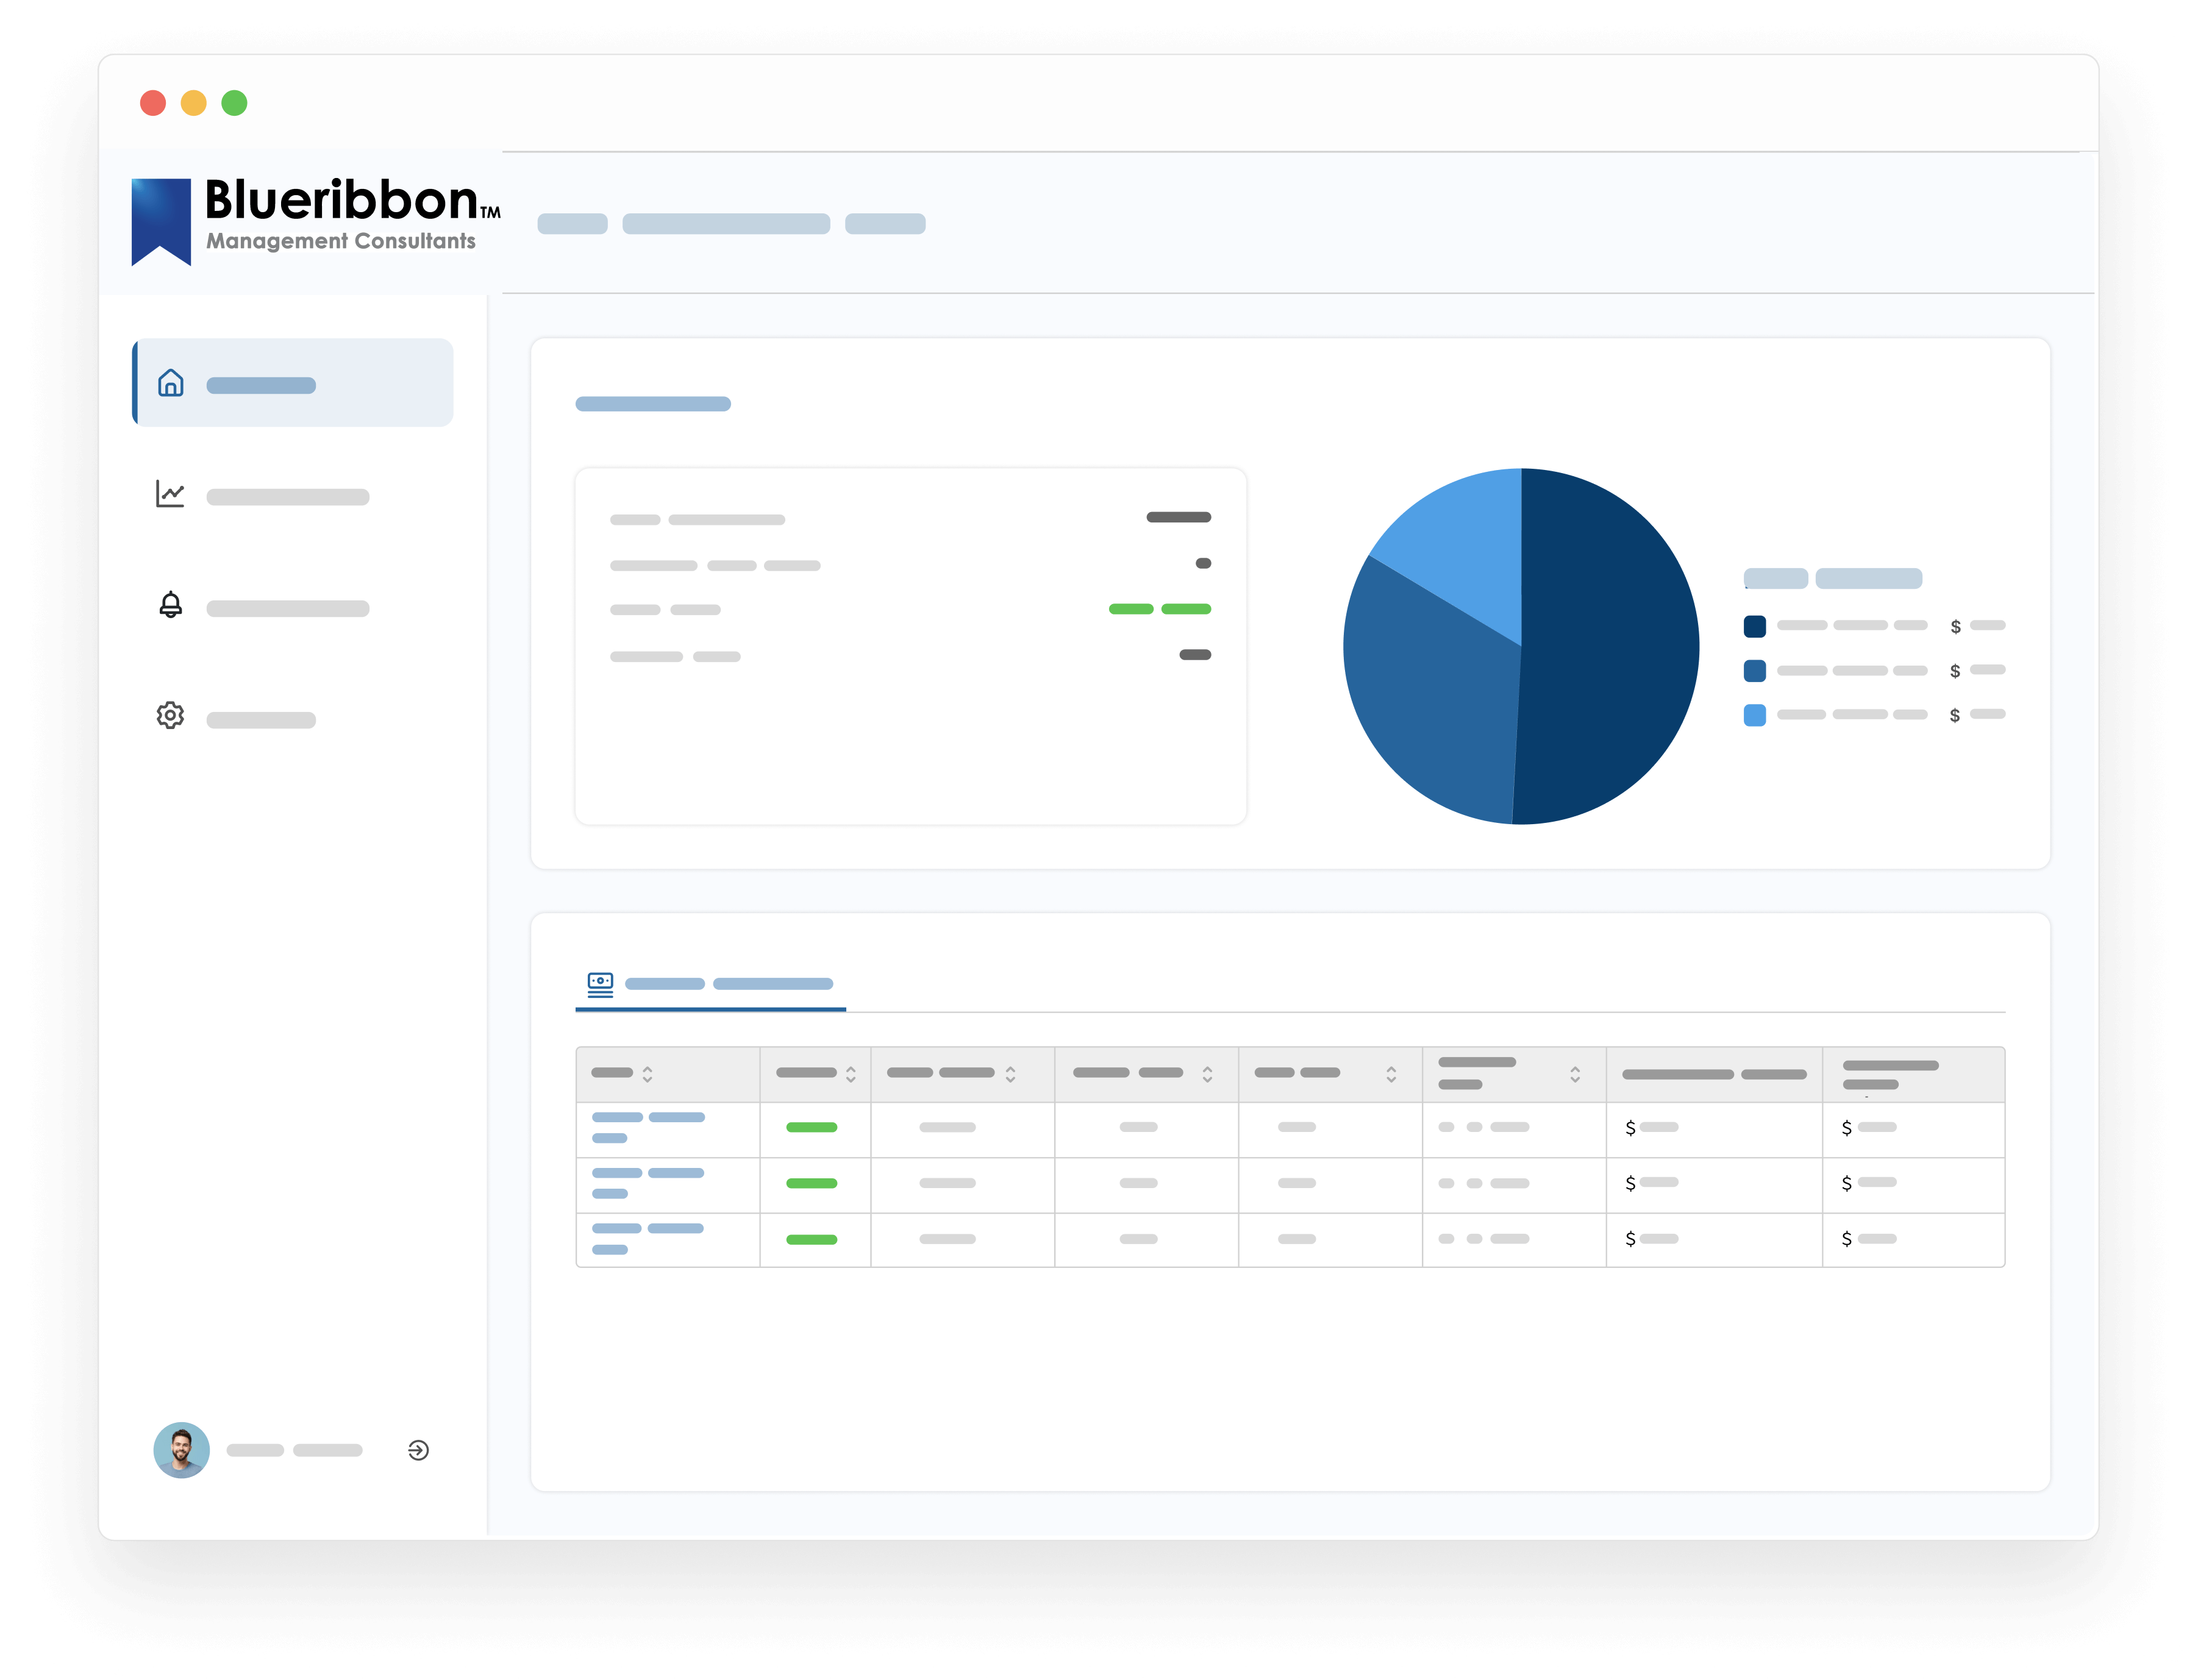Toggle sort on second table column

851,1074
